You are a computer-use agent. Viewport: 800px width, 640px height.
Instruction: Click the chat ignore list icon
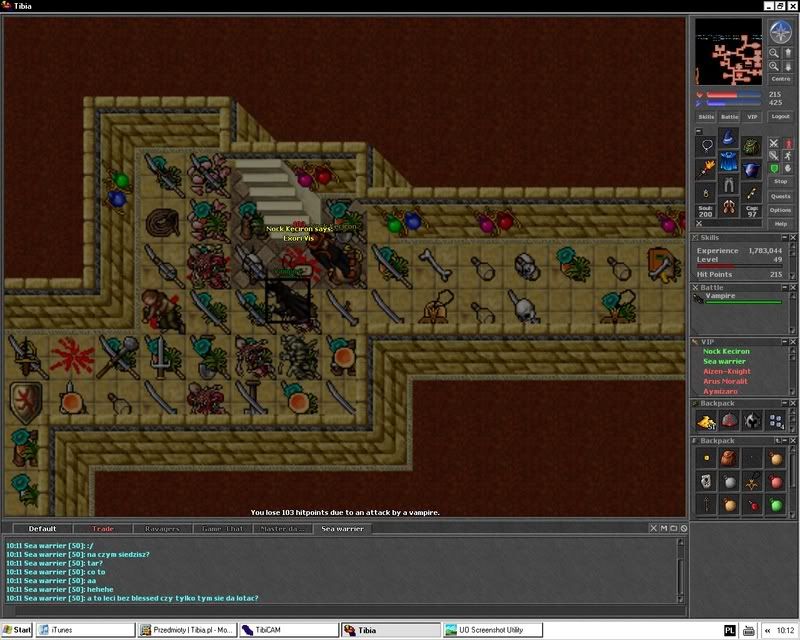point(684,528)
